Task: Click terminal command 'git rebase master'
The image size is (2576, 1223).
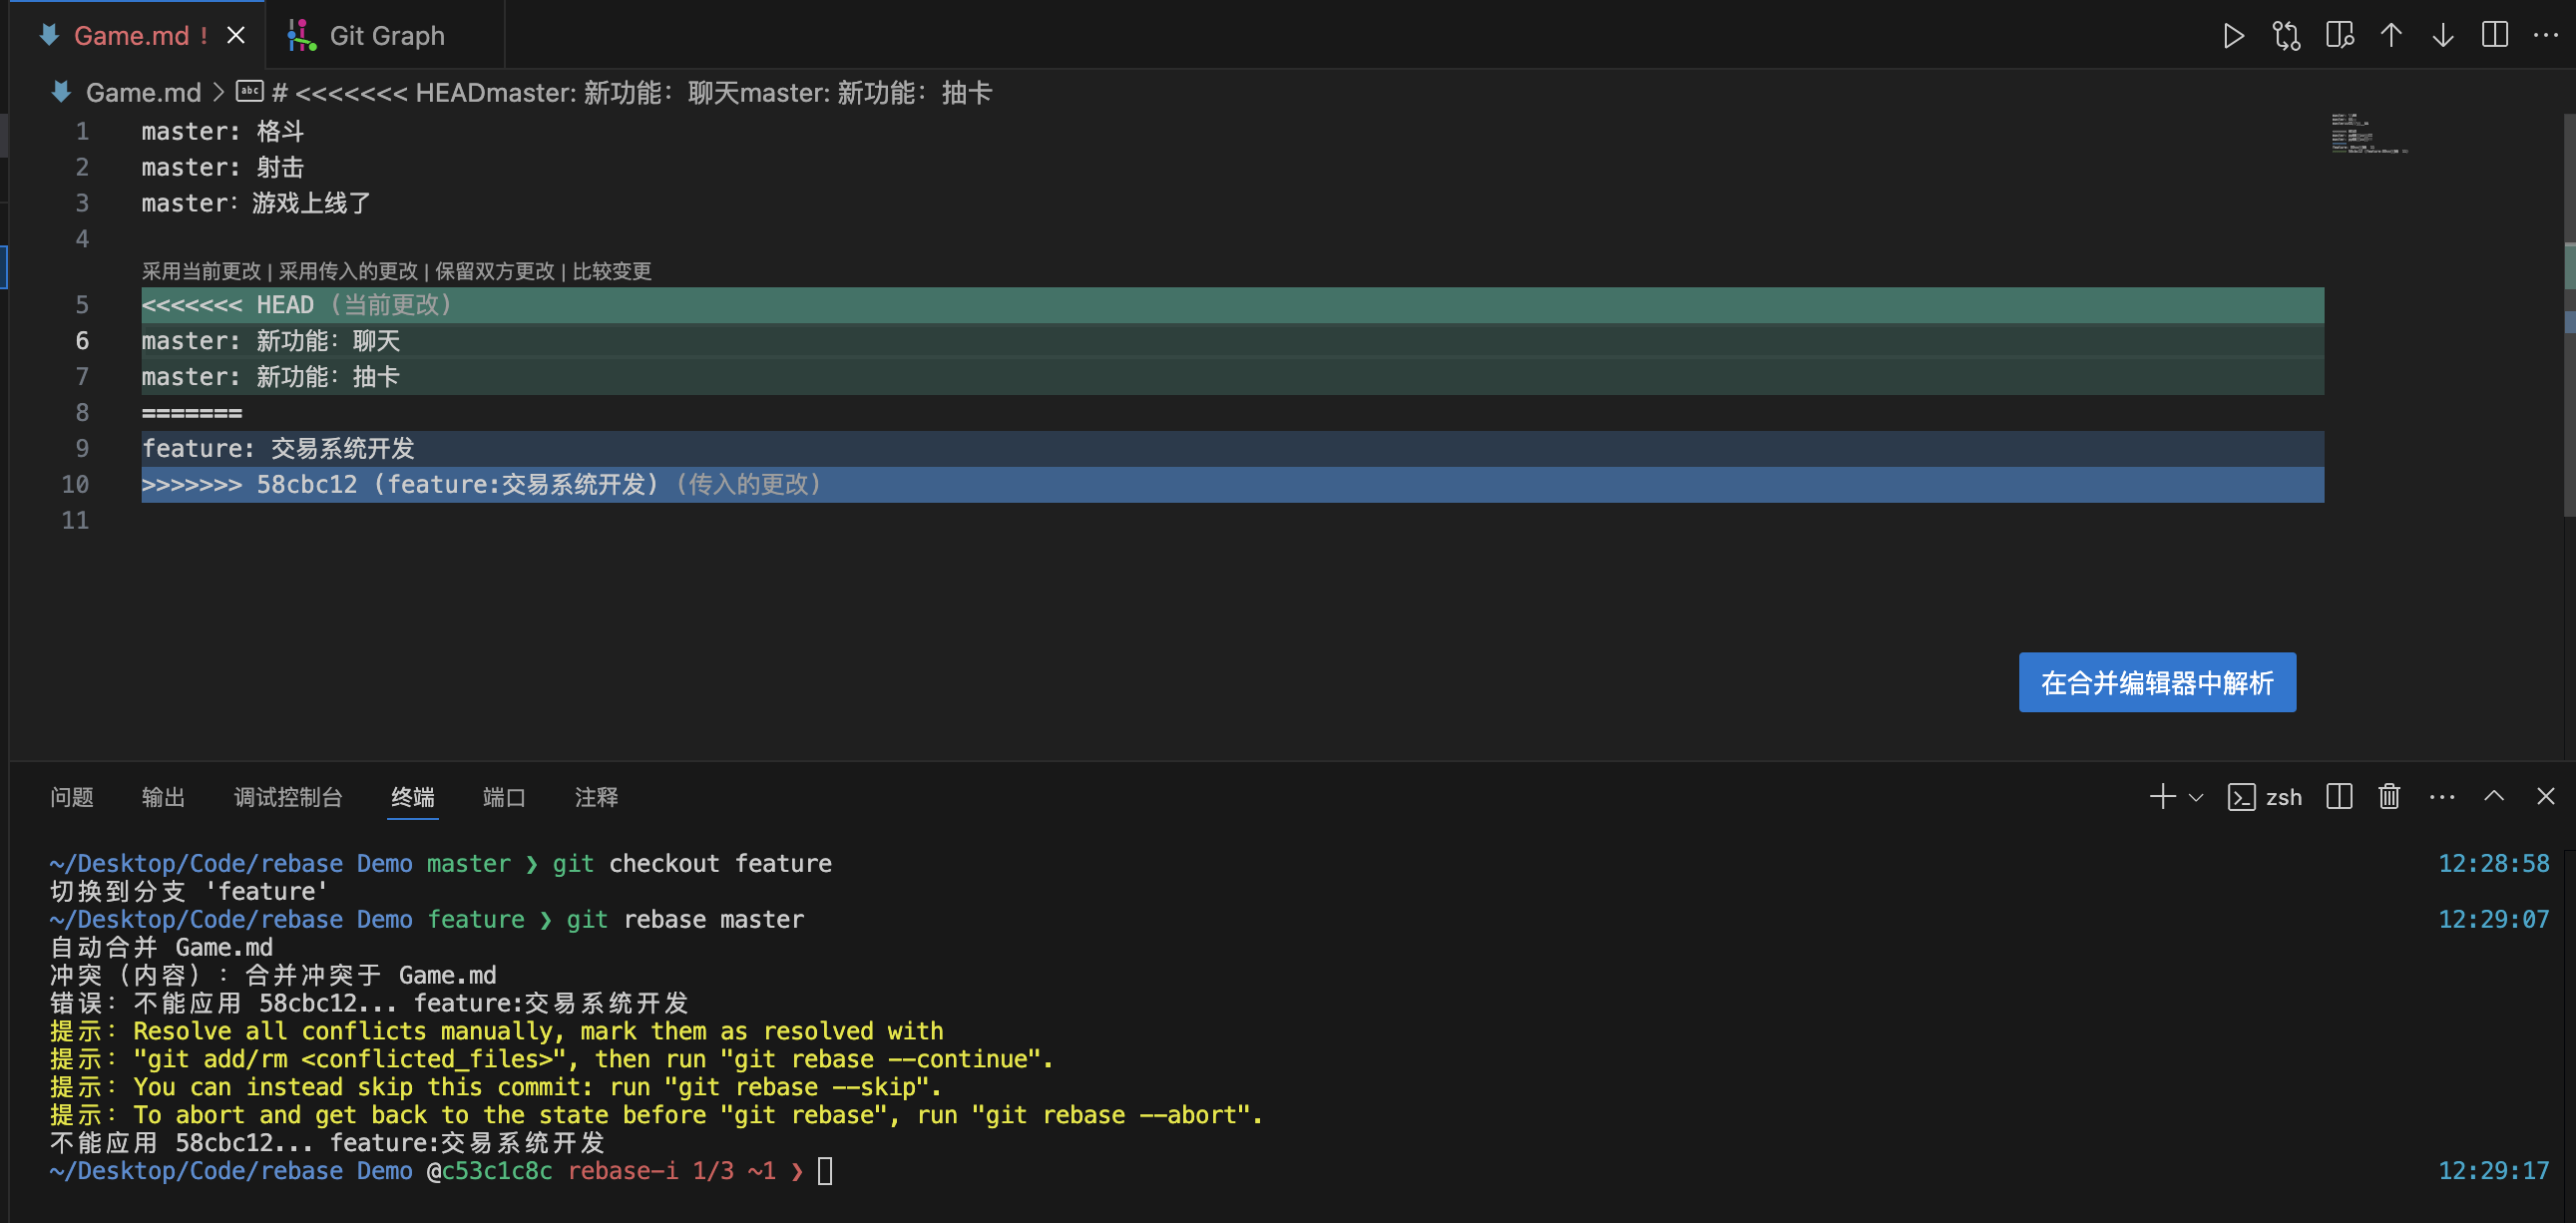Action: [x=685, y=920]
